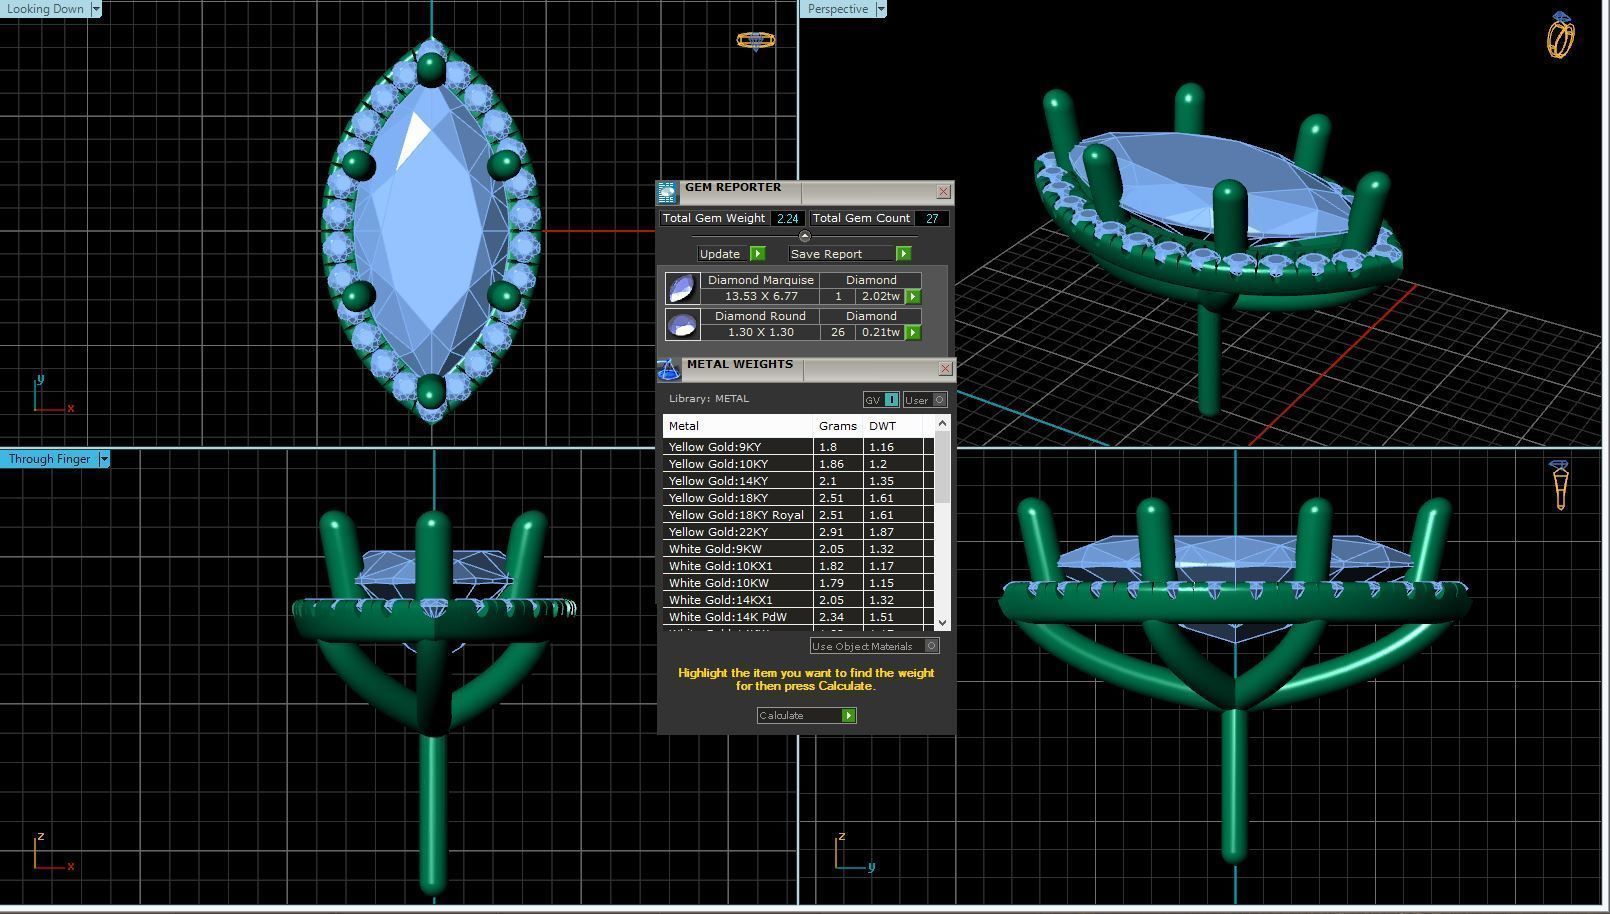Click the Metal column header

[738, 426]
